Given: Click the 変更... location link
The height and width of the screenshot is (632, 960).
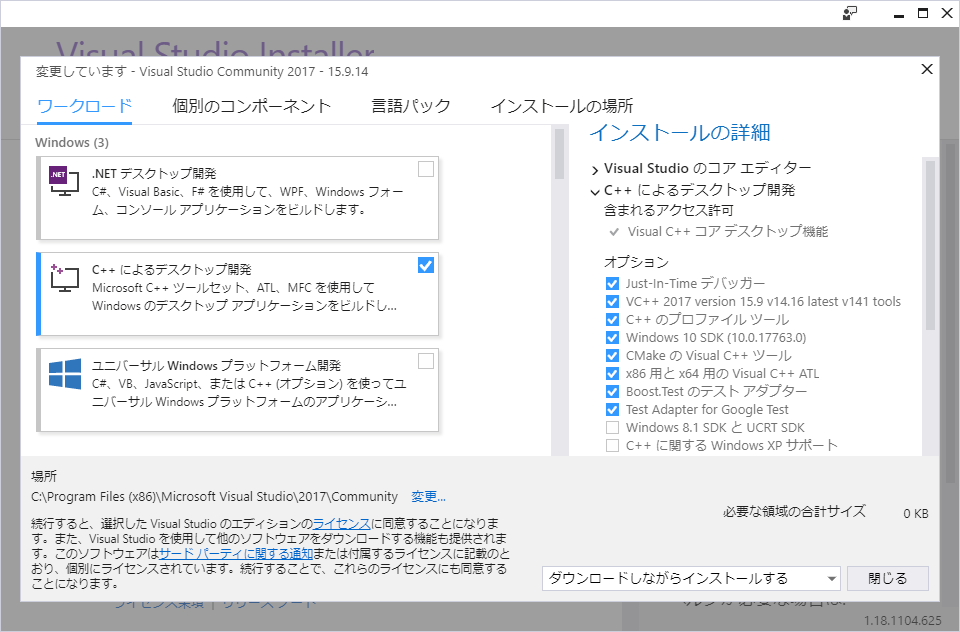Looking at the screenshot, I should tap(428, 497).
